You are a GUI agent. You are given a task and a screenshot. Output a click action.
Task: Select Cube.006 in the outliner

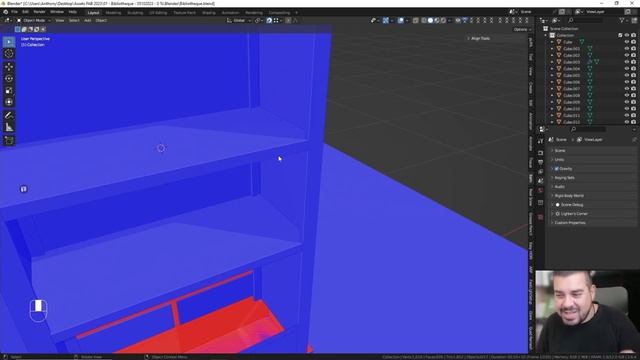click(571, 82)
